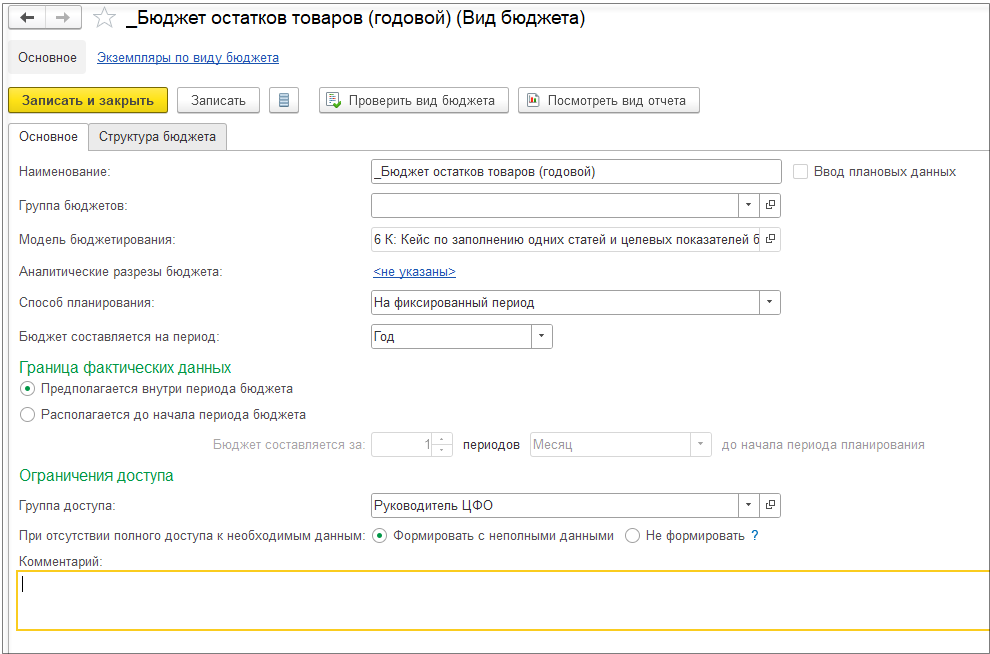Switch to the Структура бюджета tab
Viewport: 990px width, 654px height.
tap(157, 137)
